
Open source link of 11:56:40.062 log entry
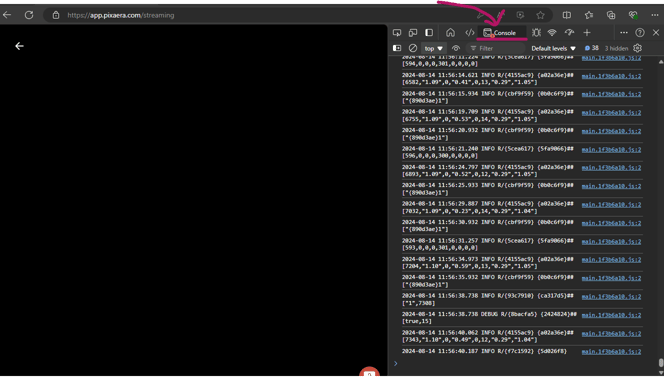(x=611, y=334)
